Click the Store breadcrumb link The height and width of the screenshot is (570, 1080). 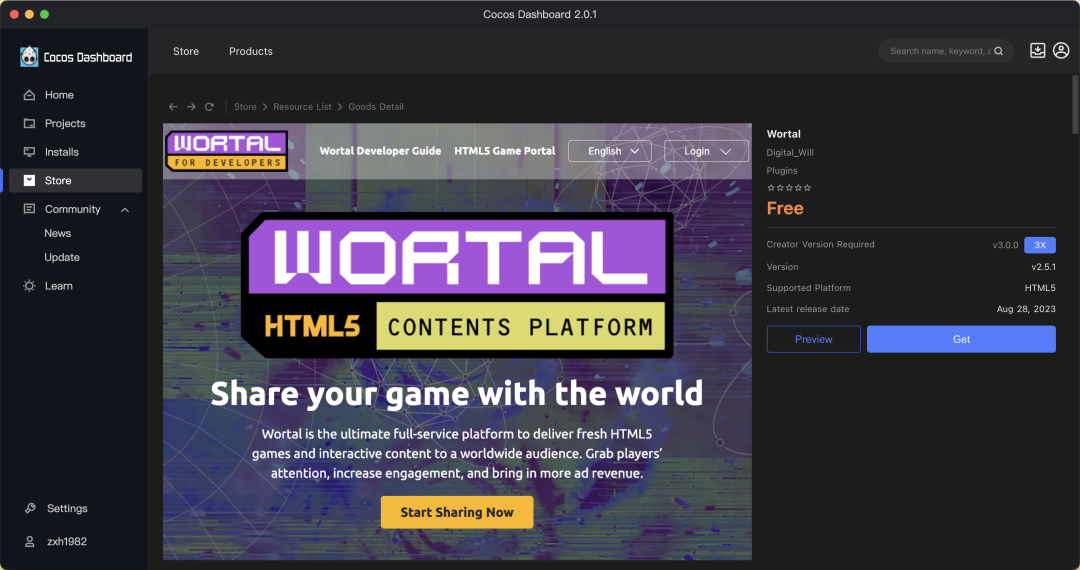pos(245,107)
